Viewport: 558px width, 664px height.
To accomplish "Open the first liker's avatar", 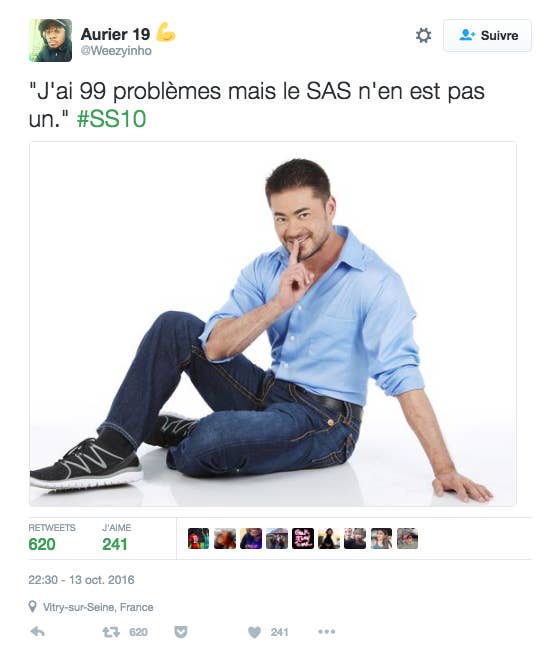I will 199,538.
